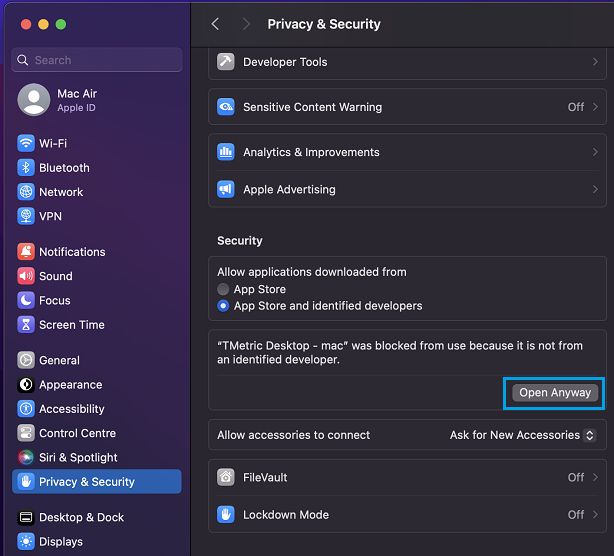Click the Sensitive Content Warning Off value

[576, 107]
